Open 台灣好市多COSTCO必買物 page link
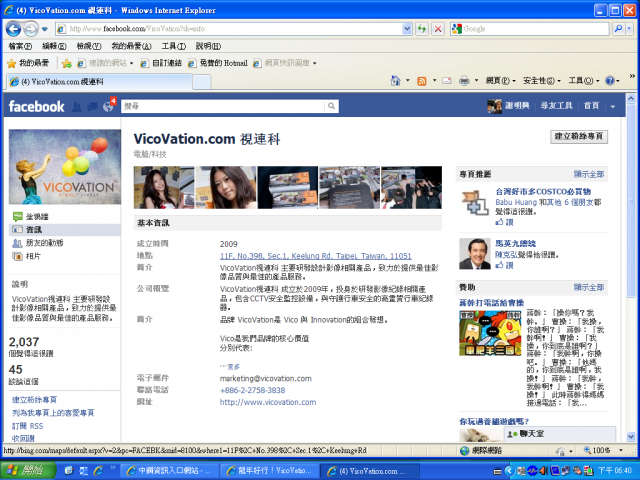Viewport: 640px width, 480px height. click(543, 191)
